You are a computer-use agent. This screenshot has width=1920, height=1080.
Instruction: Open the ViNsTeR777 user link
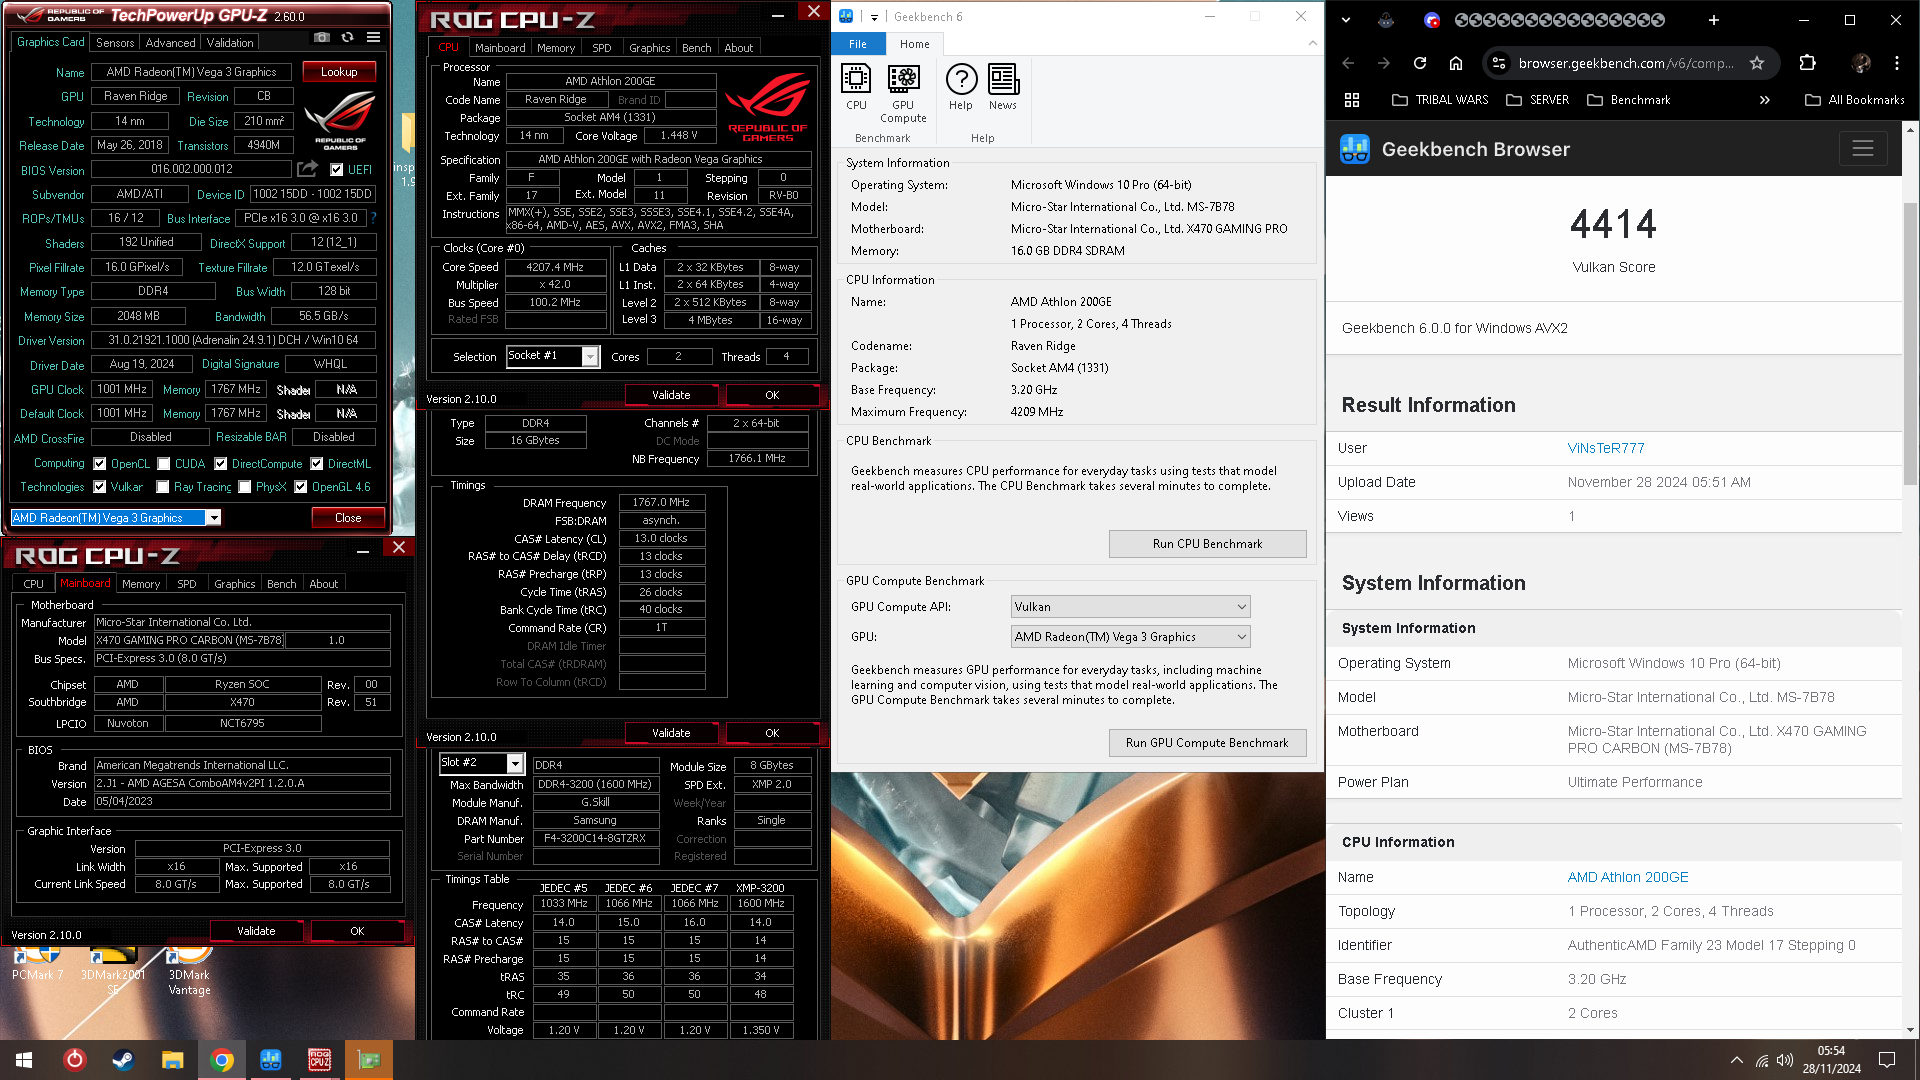point(1606,449)
